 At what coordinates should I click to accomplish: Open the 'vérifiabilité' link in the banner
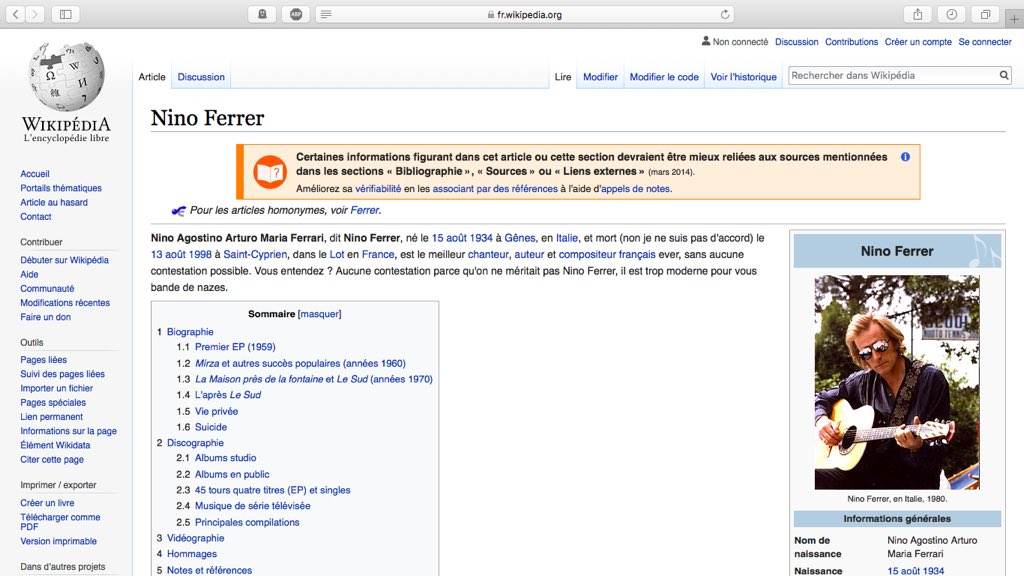(x=378, y=189)
